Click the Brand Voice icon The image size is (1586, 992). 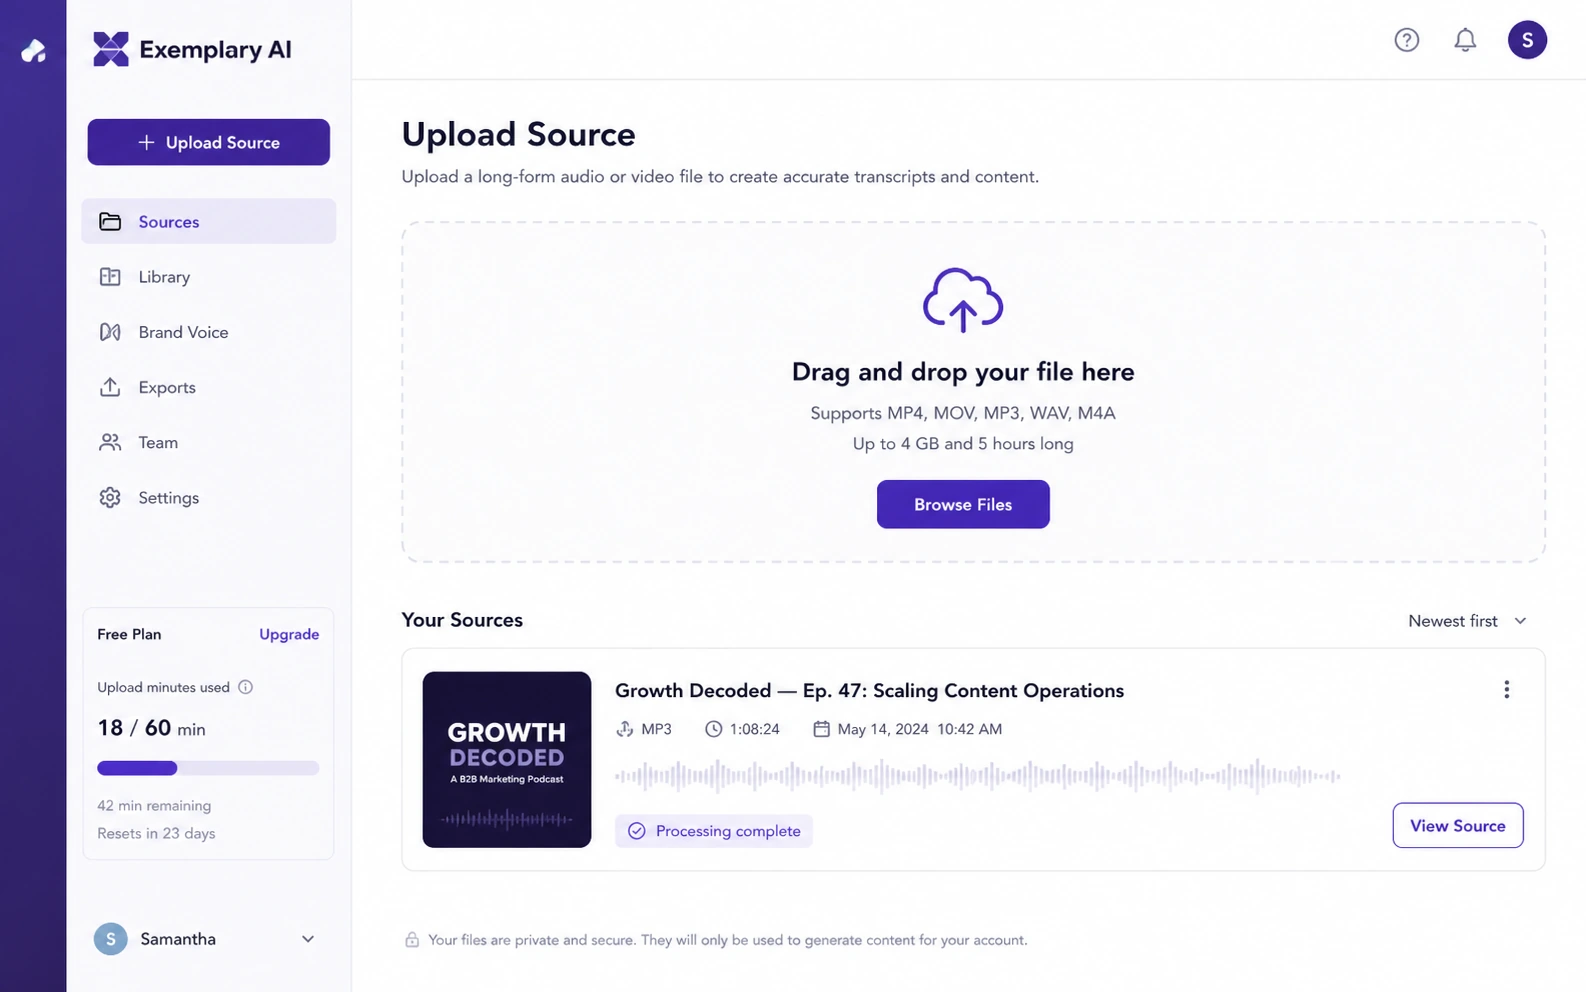(110, 332)
